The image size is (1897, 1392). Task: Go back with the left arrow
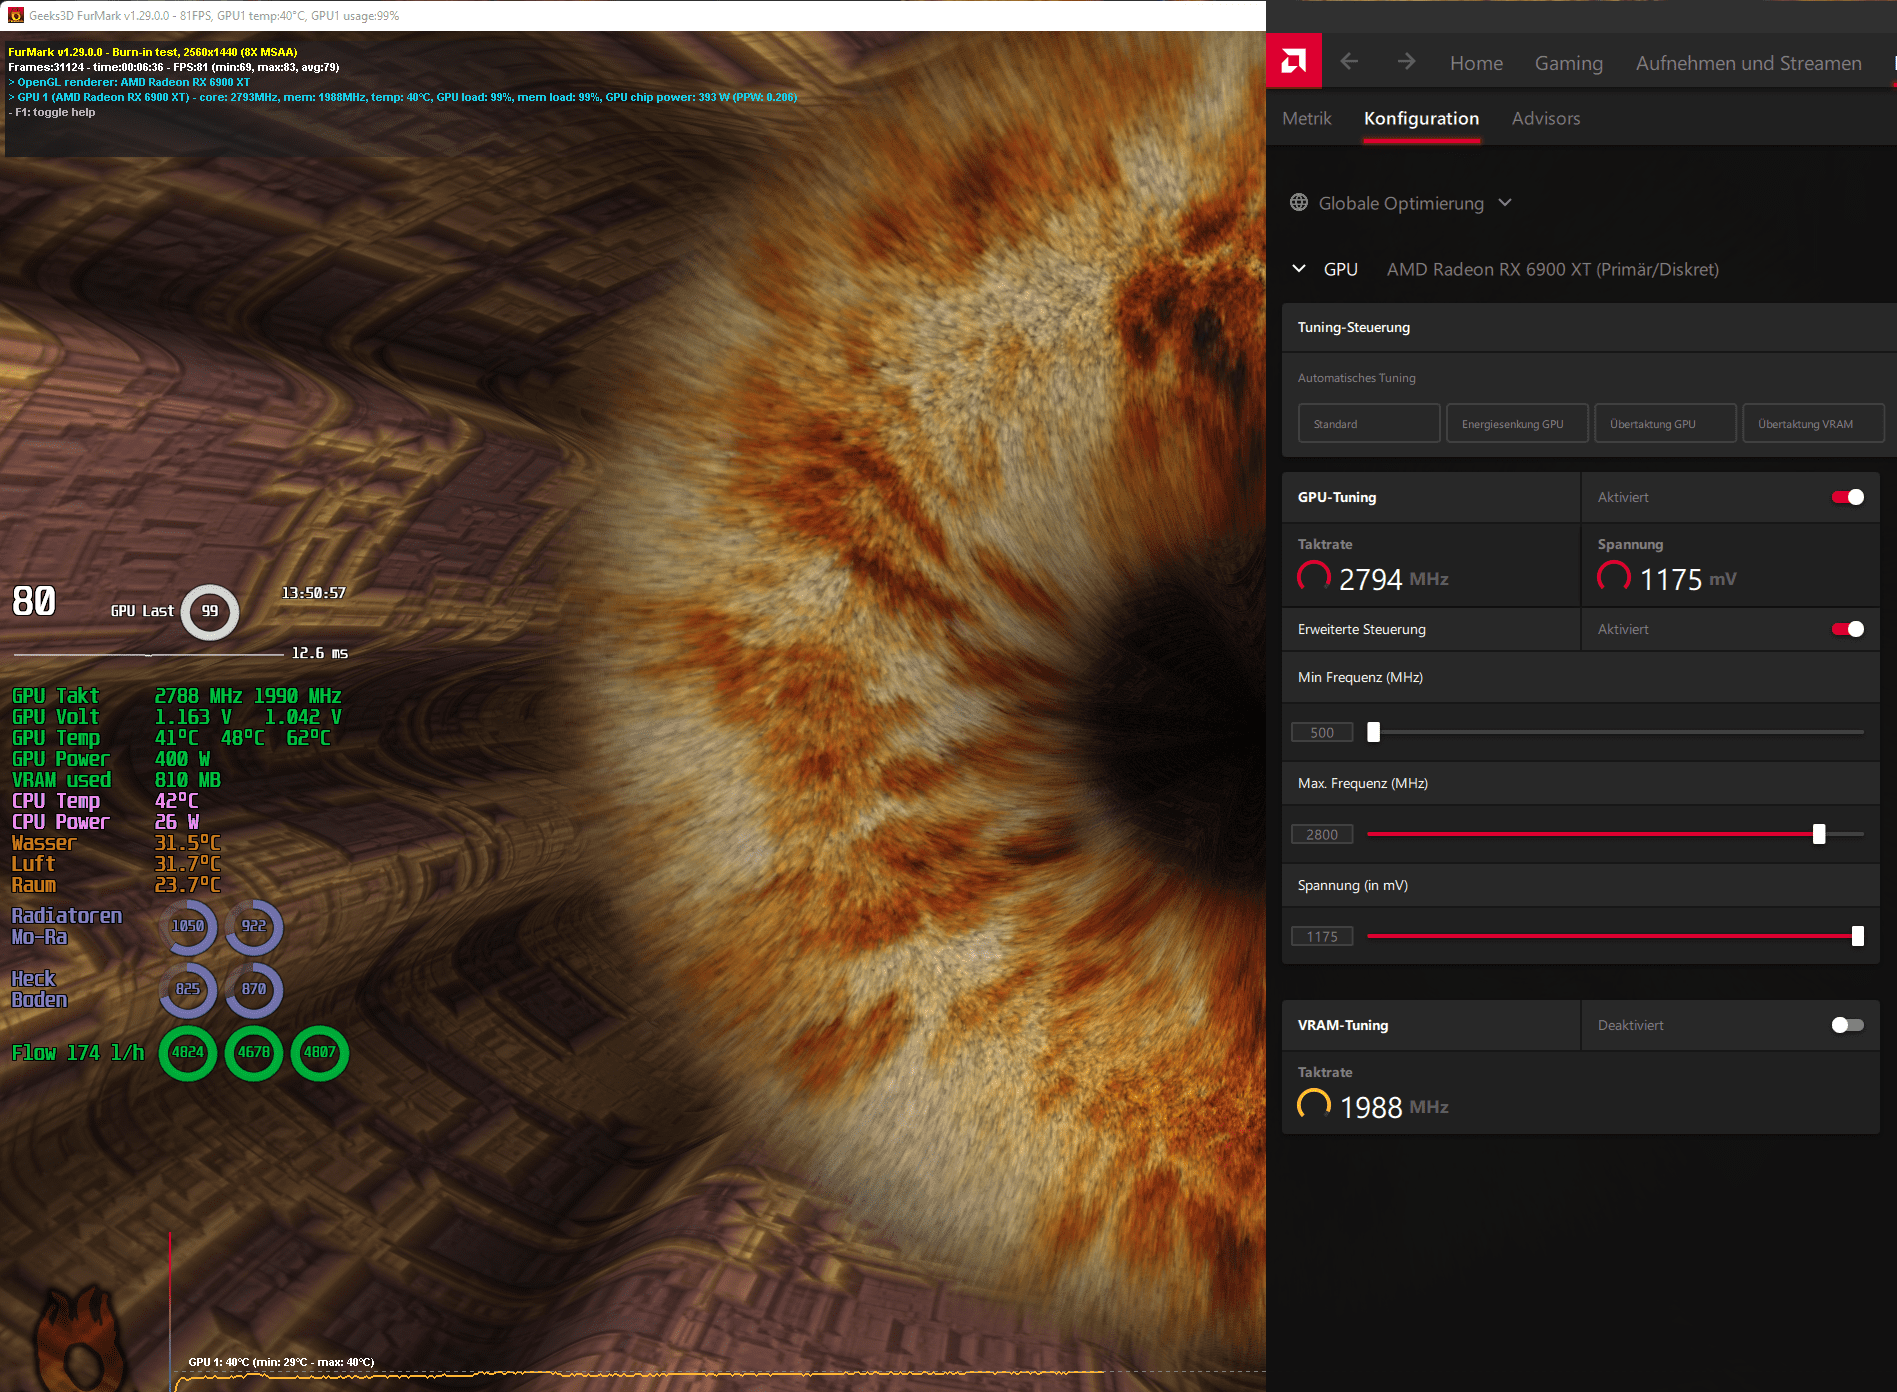tap(1349, 62)
